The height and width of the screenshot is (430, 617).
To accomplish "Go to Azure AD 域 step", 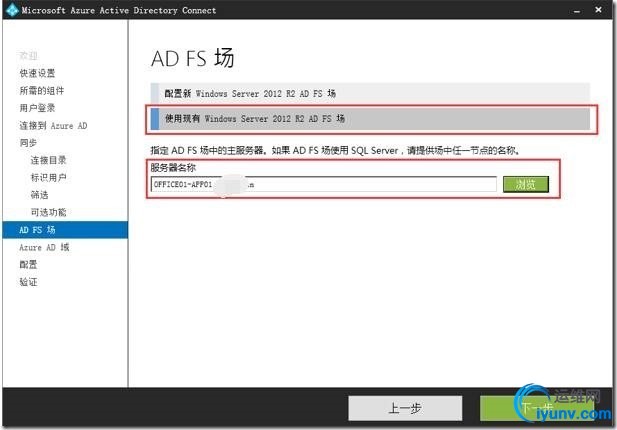I will coord(44,247).
